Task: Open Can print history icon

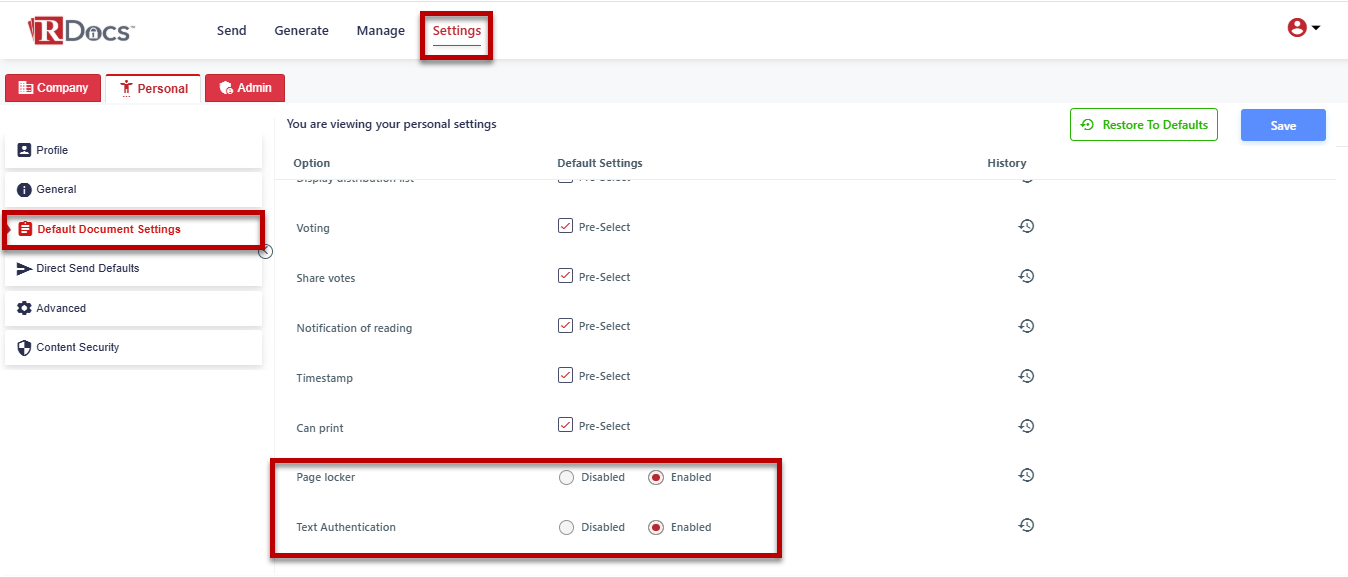Action: 1026,426
